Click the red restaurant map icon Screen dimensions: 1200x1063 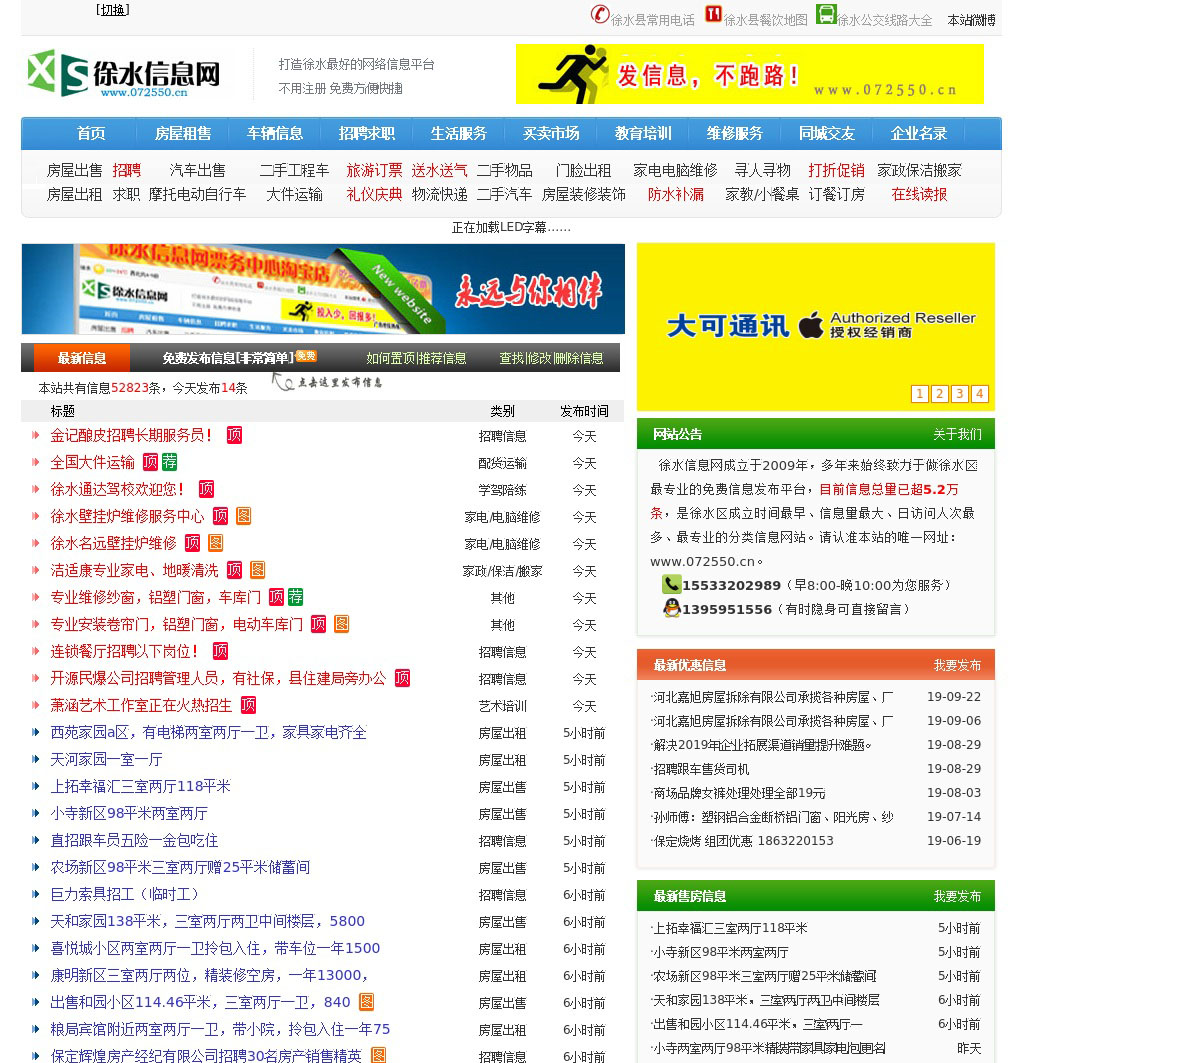coord(713,14)
